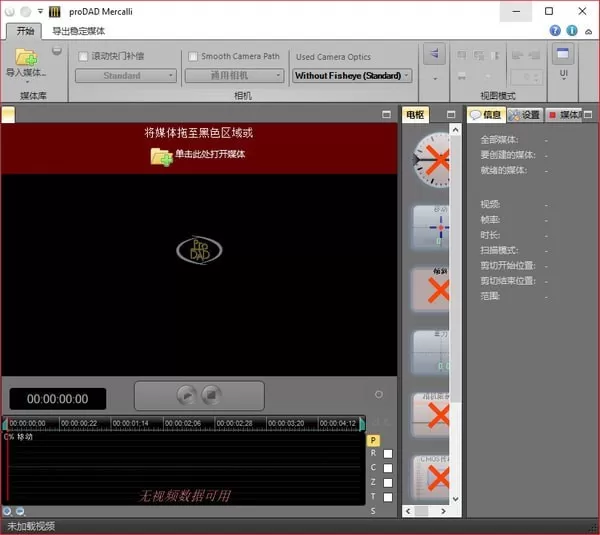600x535 pixels.
Task: Click the stop button in the playback panel
Action: tap(211, 395)
